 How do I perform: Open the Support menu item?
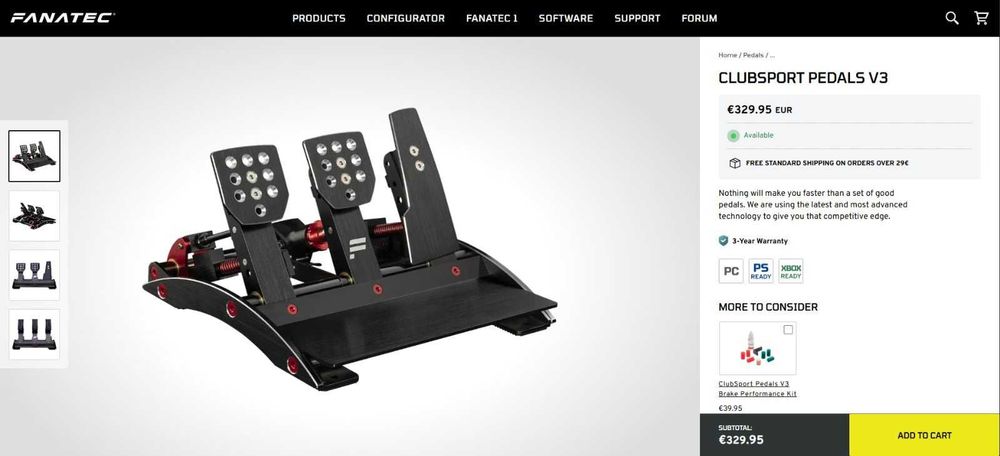(637, 18)
